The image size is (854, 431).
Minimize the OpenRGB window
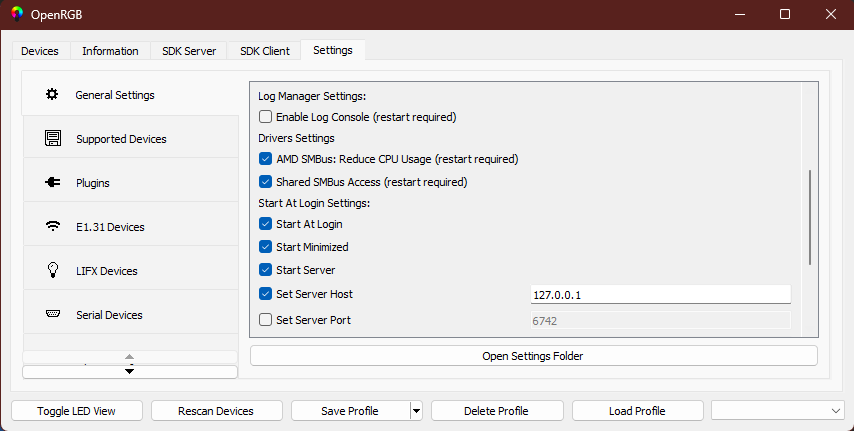[x=739, y=14]
